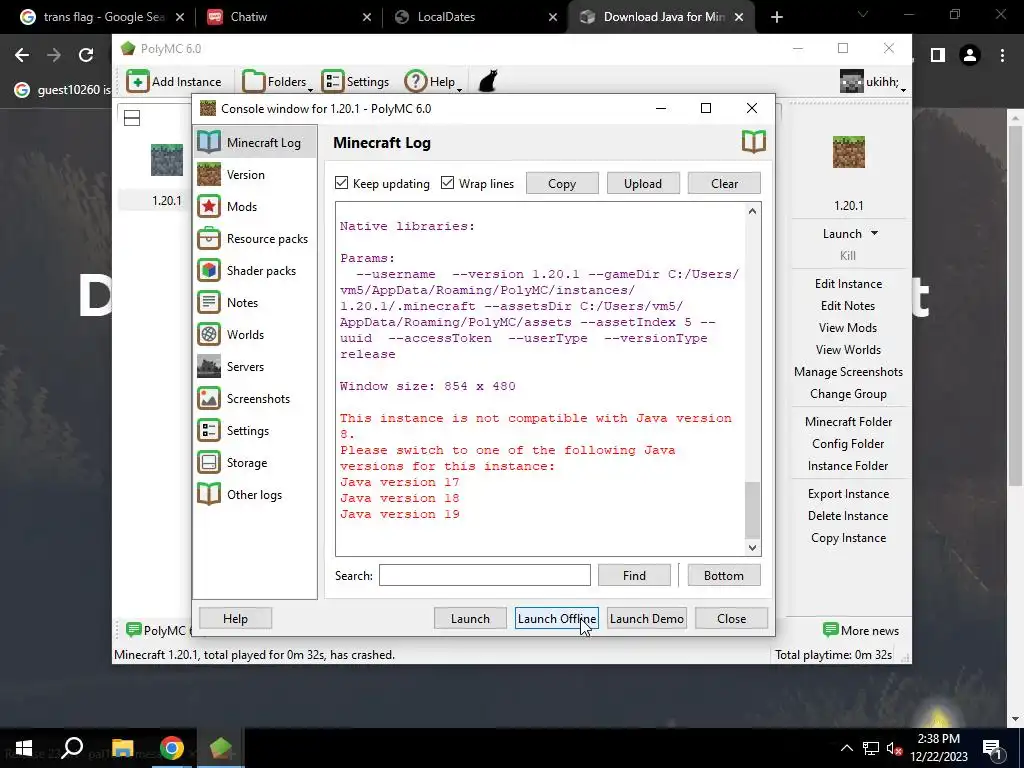This screenshot has height=768, width=1024.
Task: Click View Mods in right panel
Action: tap(848, 328)
